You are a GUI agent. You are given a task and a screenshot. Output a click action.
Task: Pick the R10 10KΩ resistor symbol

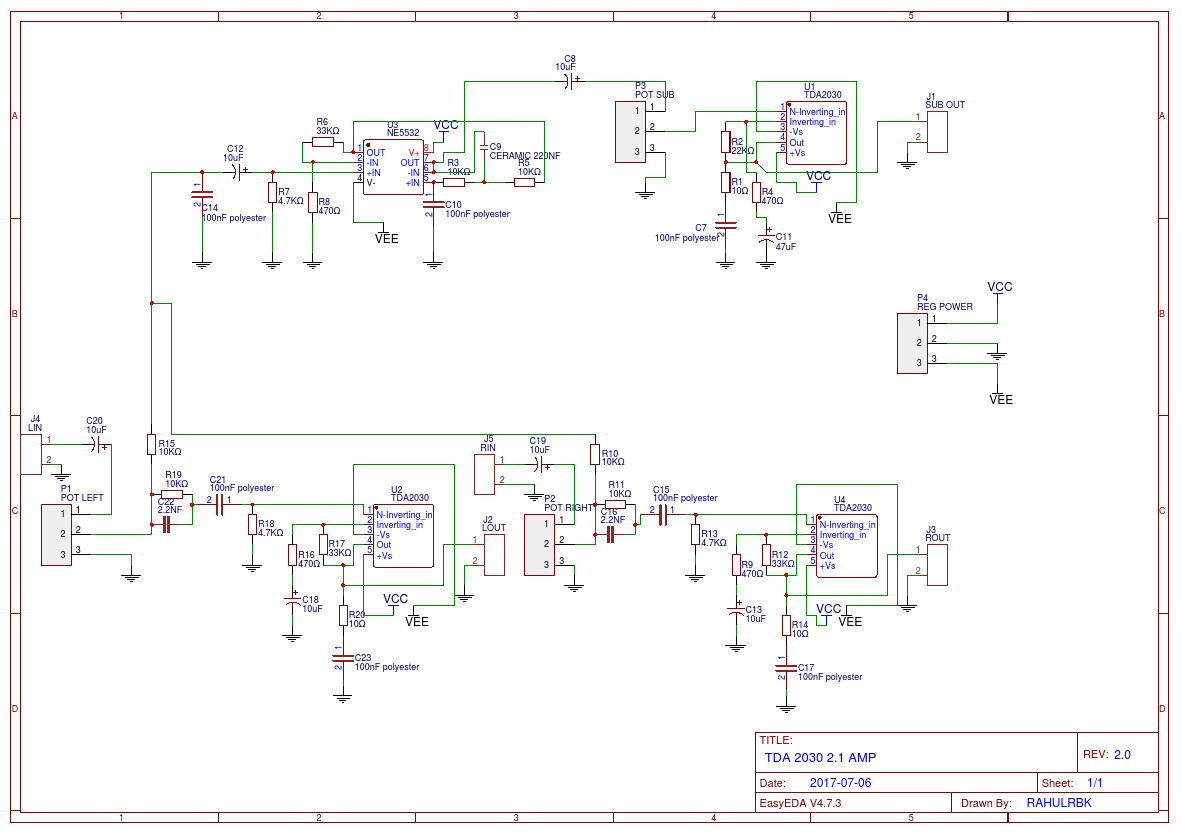[595, 454]
